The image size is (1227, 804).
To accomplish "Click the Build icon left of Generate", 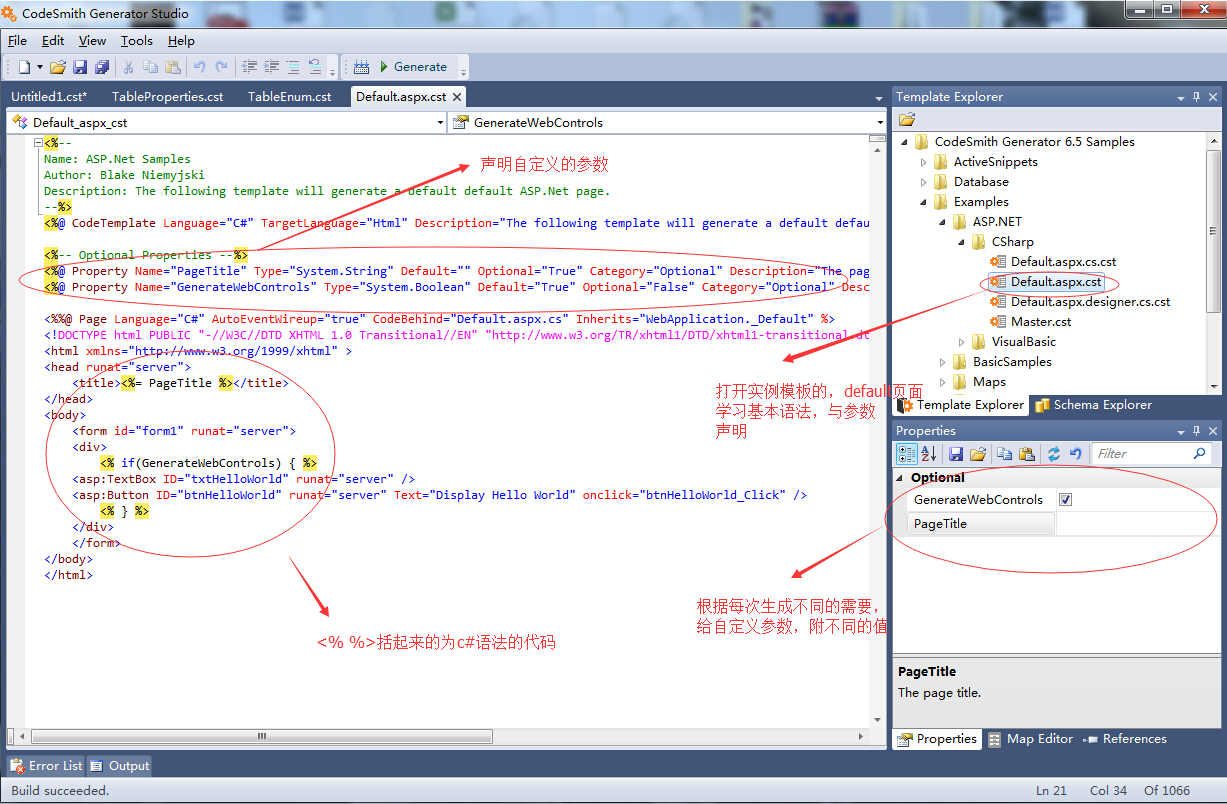I will point(361,67).
